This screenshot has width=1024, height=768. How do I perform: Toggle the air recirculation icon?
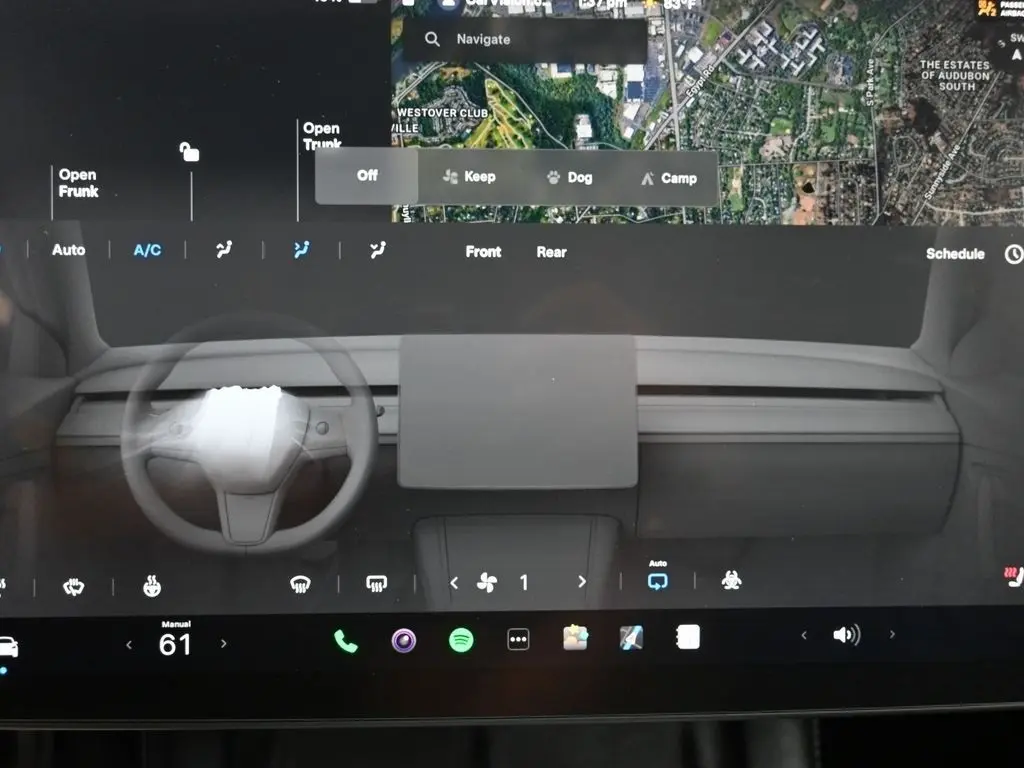tap(657, 580)
